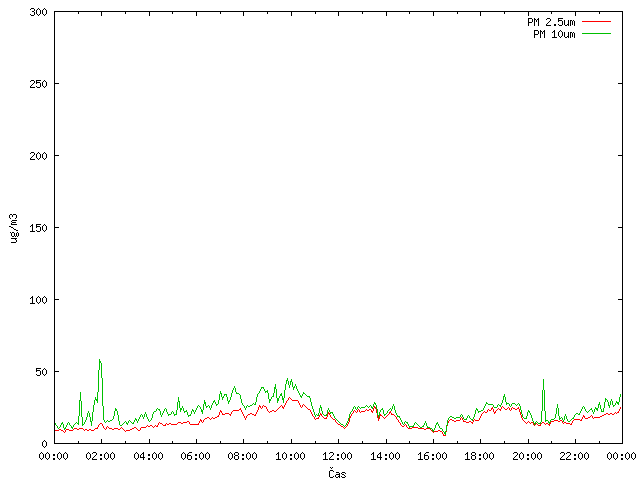Click the y-axis value 150
The width and height of the screenshot is (640, 480).
[x=38, y=228]
